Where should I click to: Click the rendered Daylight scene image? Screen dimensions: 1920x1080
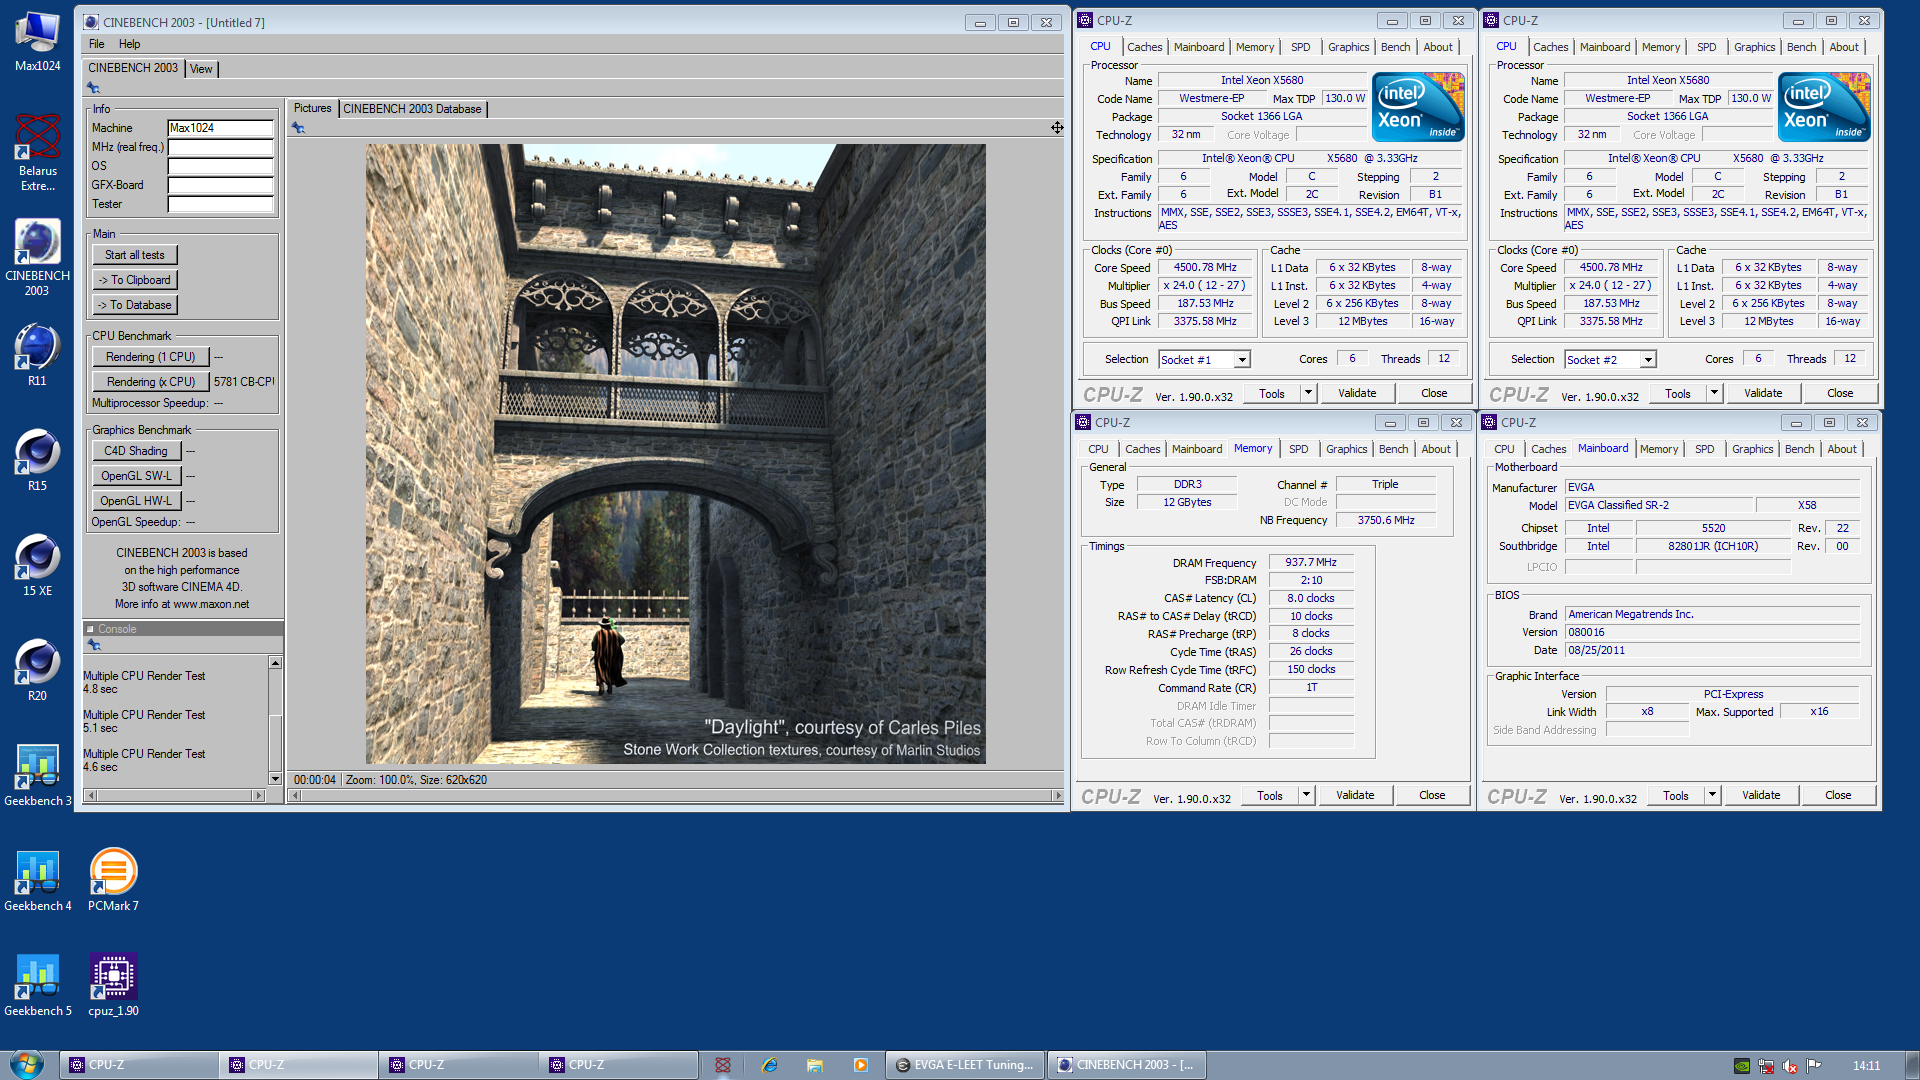coord(675,454)
